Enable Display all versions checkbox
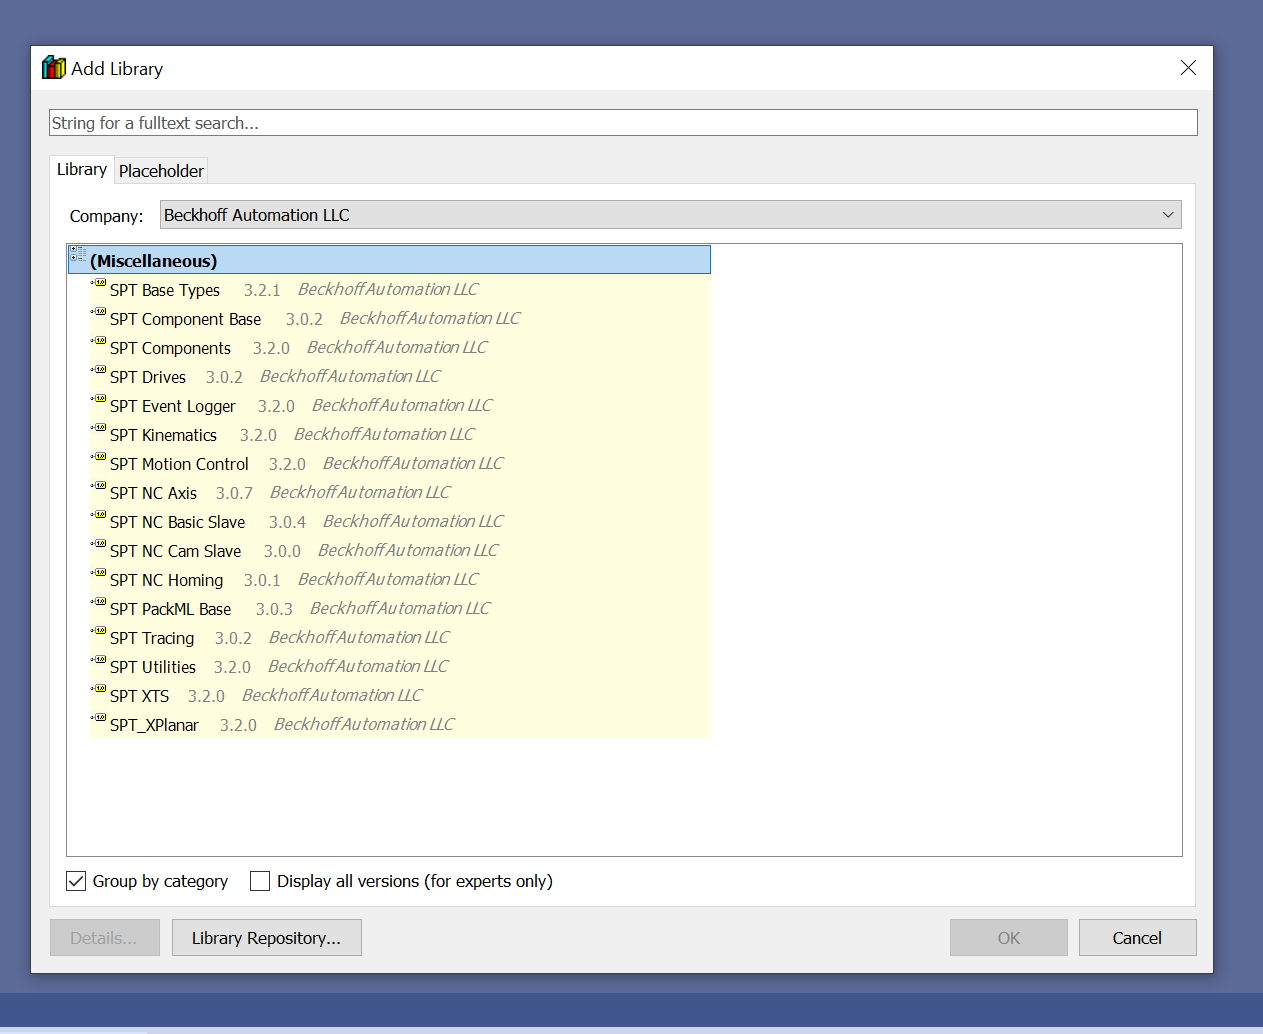The height and width of the screenshot is (1034, 1263). coord(260,881)
